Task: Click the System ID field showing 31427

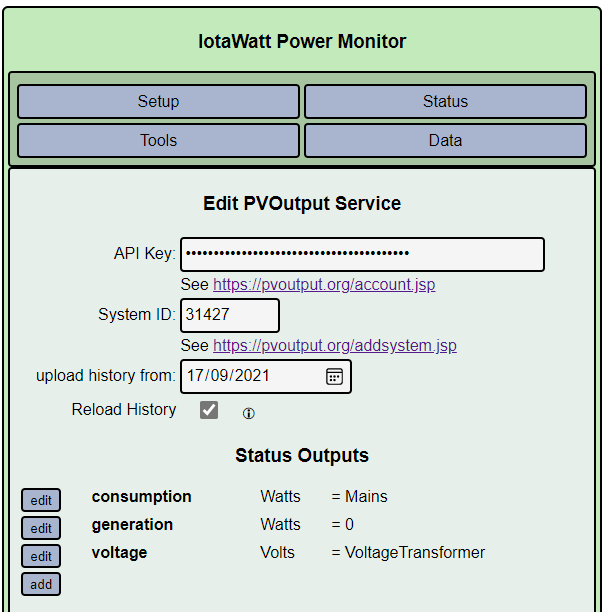Action: coord(230,315)
